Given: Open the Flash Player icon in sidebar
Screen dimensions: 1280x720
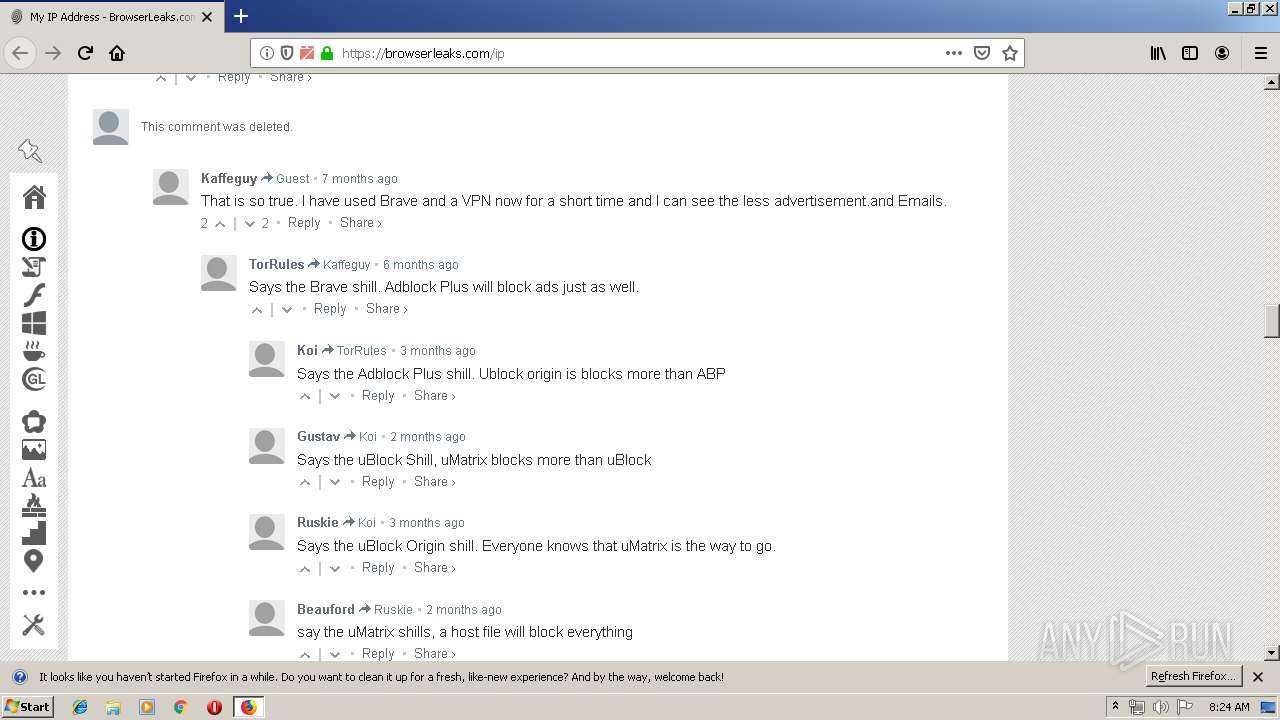Looking at the screenshot, I should pyautogui.click(x=34, y=295).
